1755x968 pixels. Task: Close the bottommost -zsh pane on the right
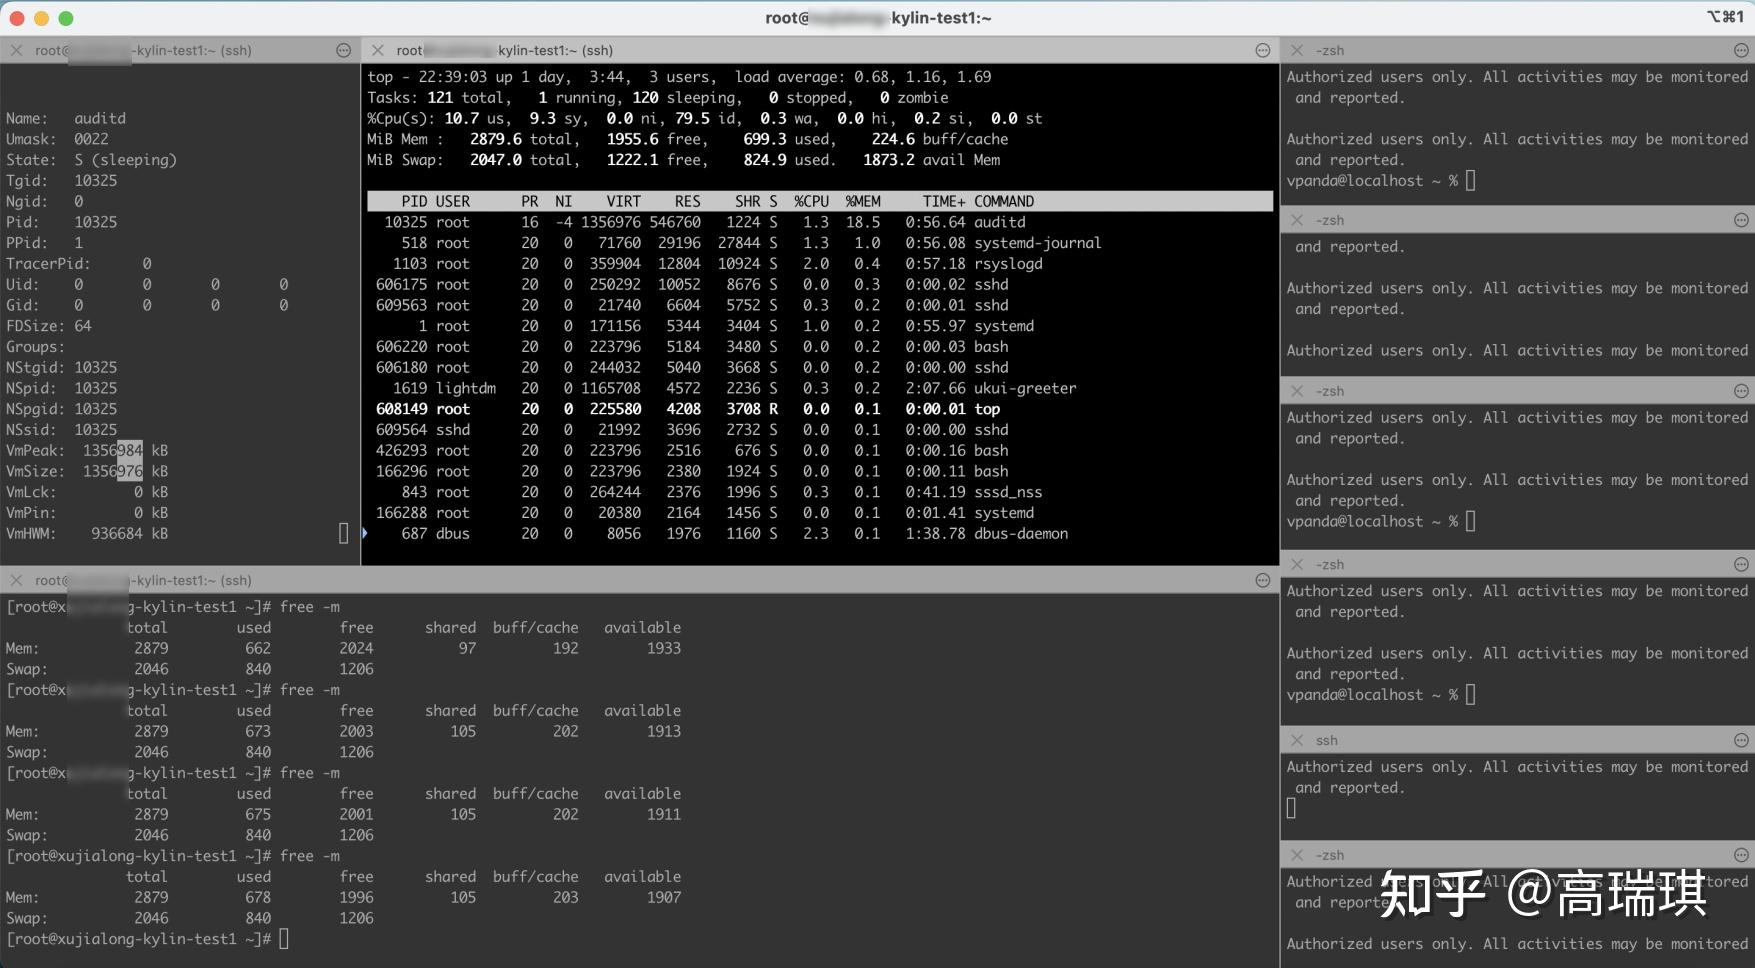(1297, 855)
